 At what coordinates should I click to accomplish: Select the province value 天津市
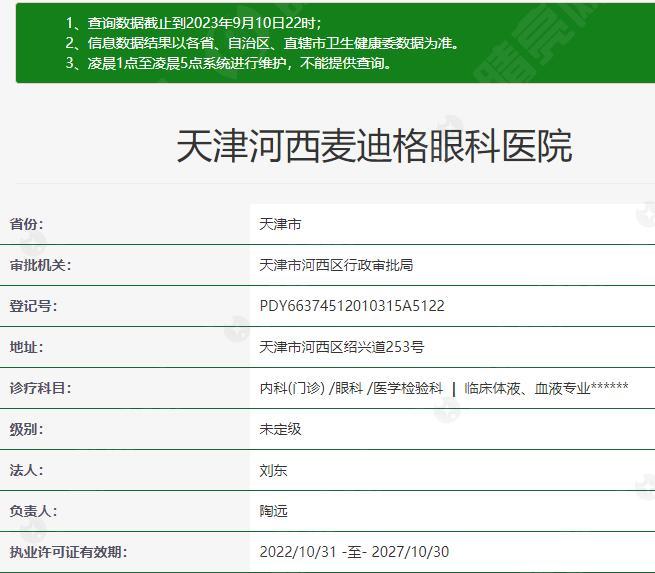coord(280,224)
